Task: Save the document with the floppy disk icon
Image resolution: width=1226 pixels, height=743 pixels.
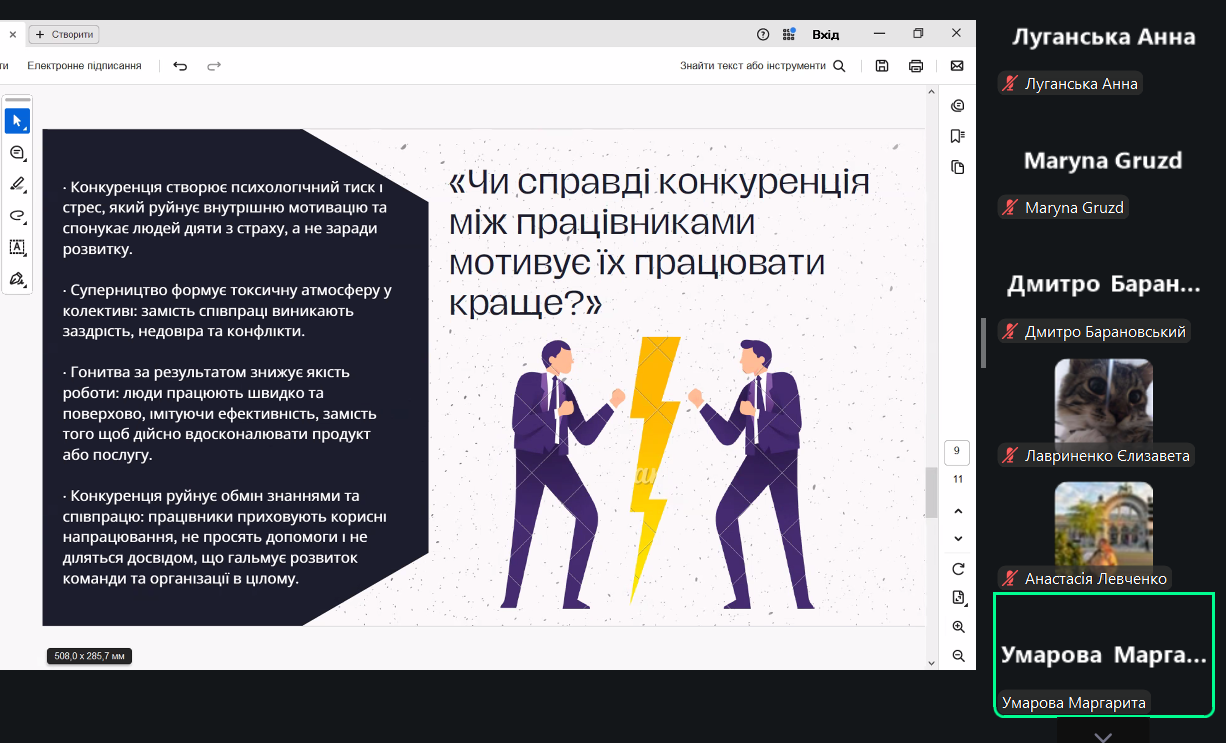Action: tap(881, 66)
